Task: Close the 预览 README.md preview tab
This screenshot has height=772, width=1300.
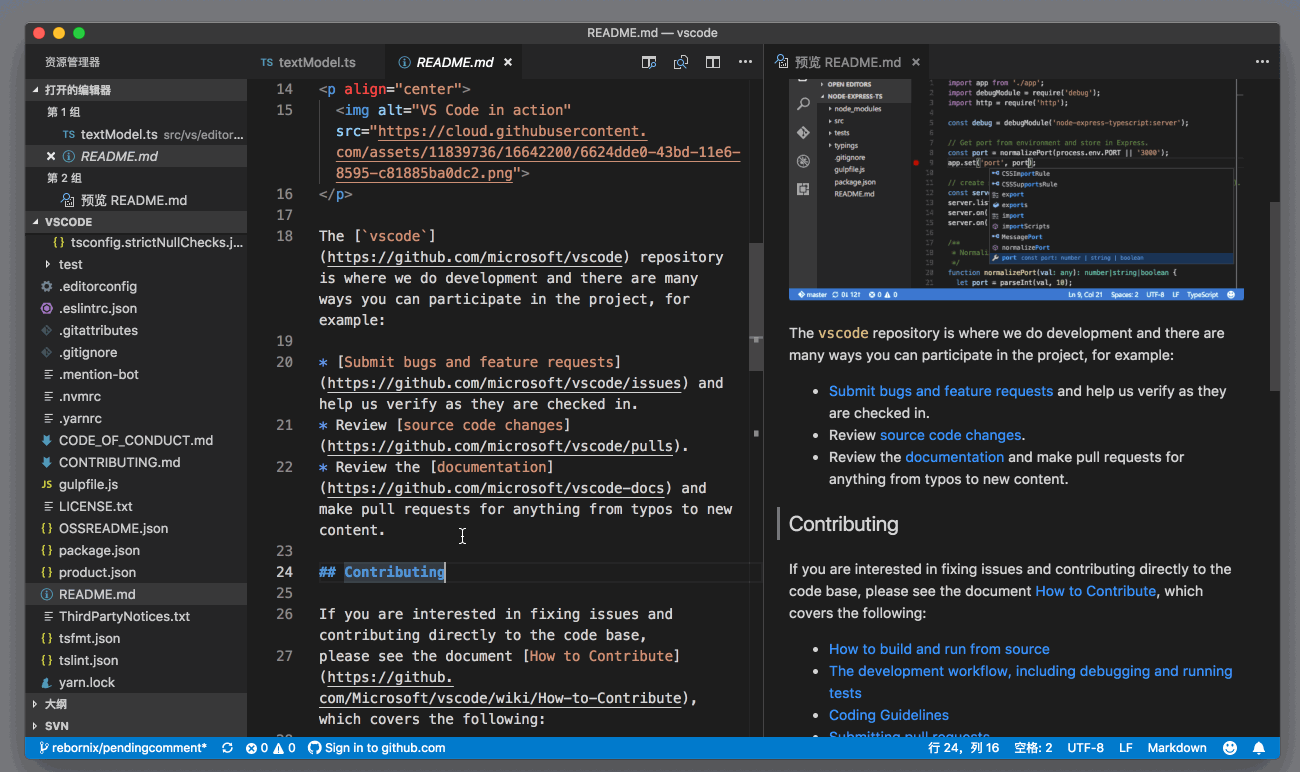Action: [x=915, y=62]
